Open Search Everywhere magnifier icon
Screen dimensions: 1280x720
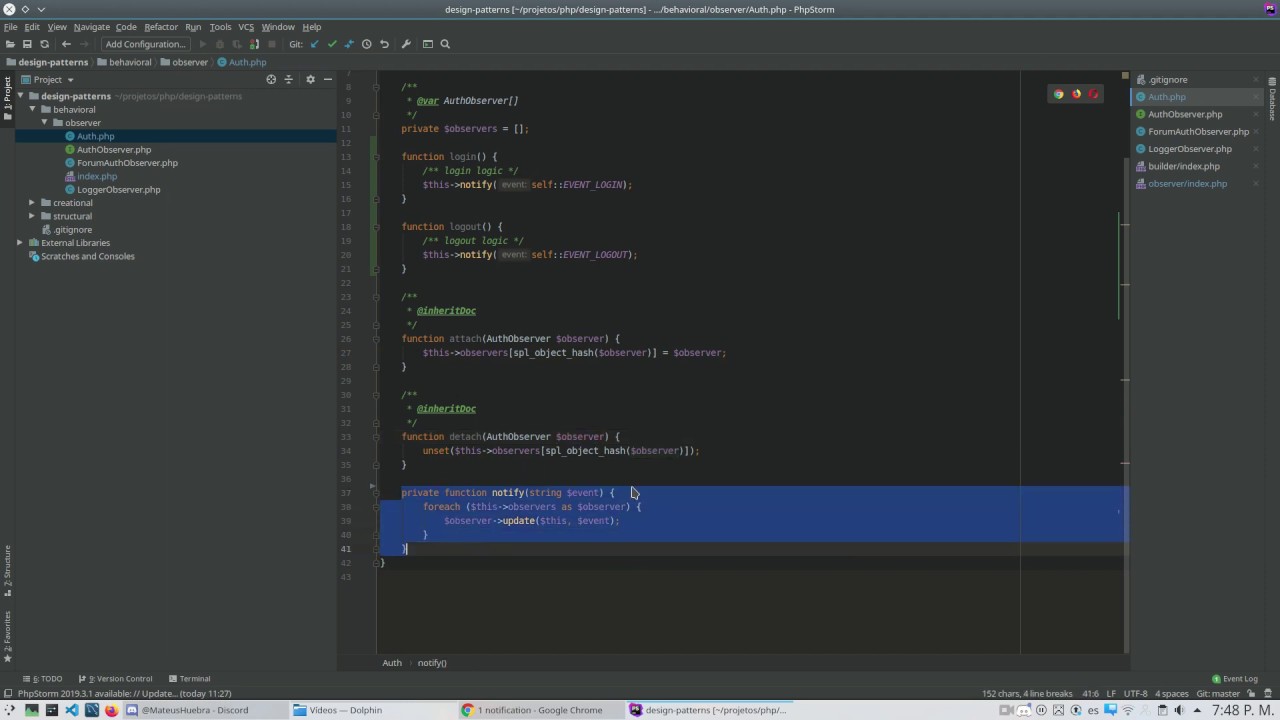tap(445, 44)
